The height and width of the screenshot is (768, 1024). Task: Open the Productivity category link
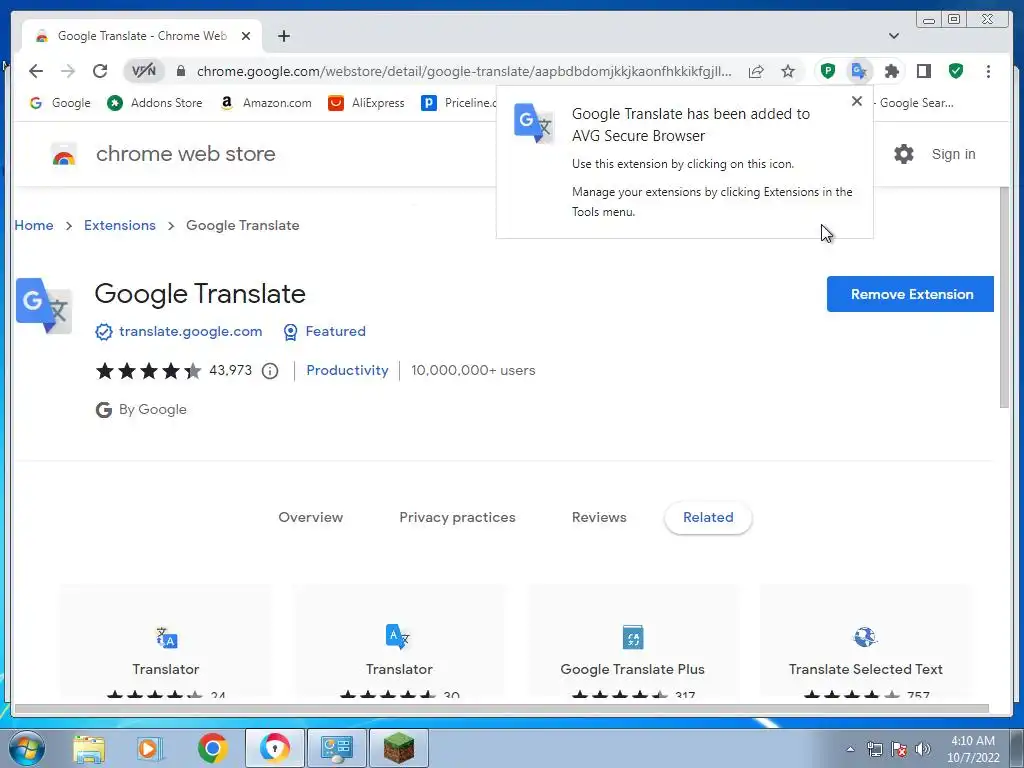click(347, 370)
